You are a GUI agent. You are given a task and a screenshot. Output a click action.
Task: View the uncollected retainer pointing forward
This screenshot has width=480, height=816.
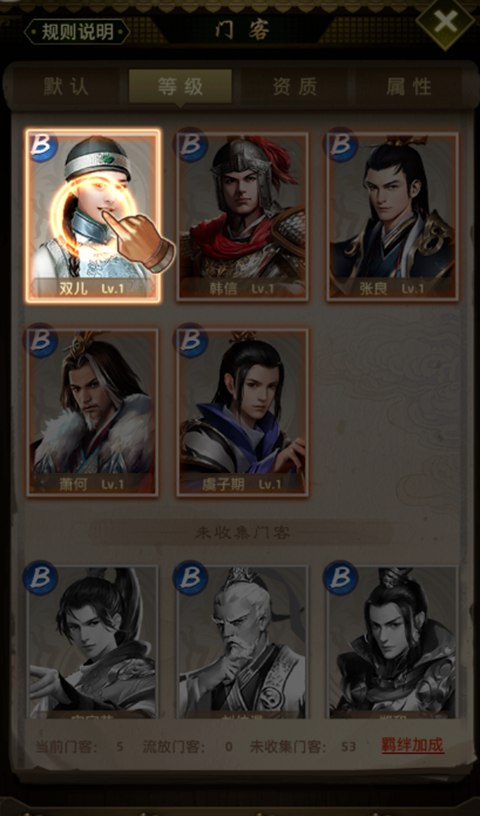pyautogui.click(x=93, y=642)
